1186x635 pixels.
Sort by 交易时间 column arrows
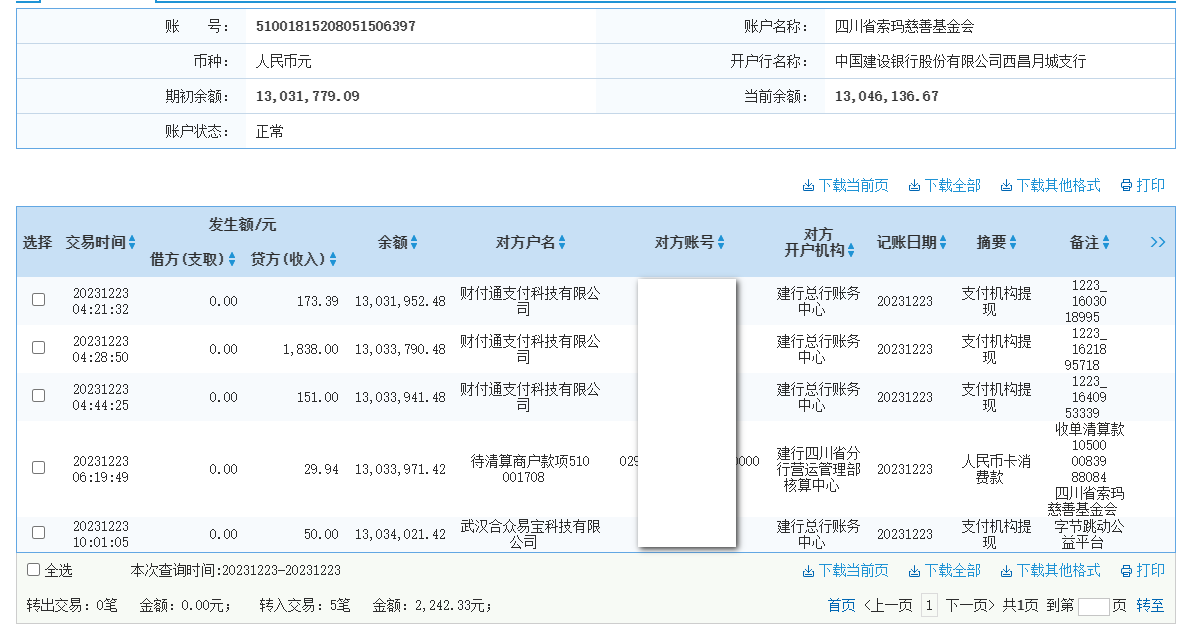pyautogui.click(x=132, y=243)
